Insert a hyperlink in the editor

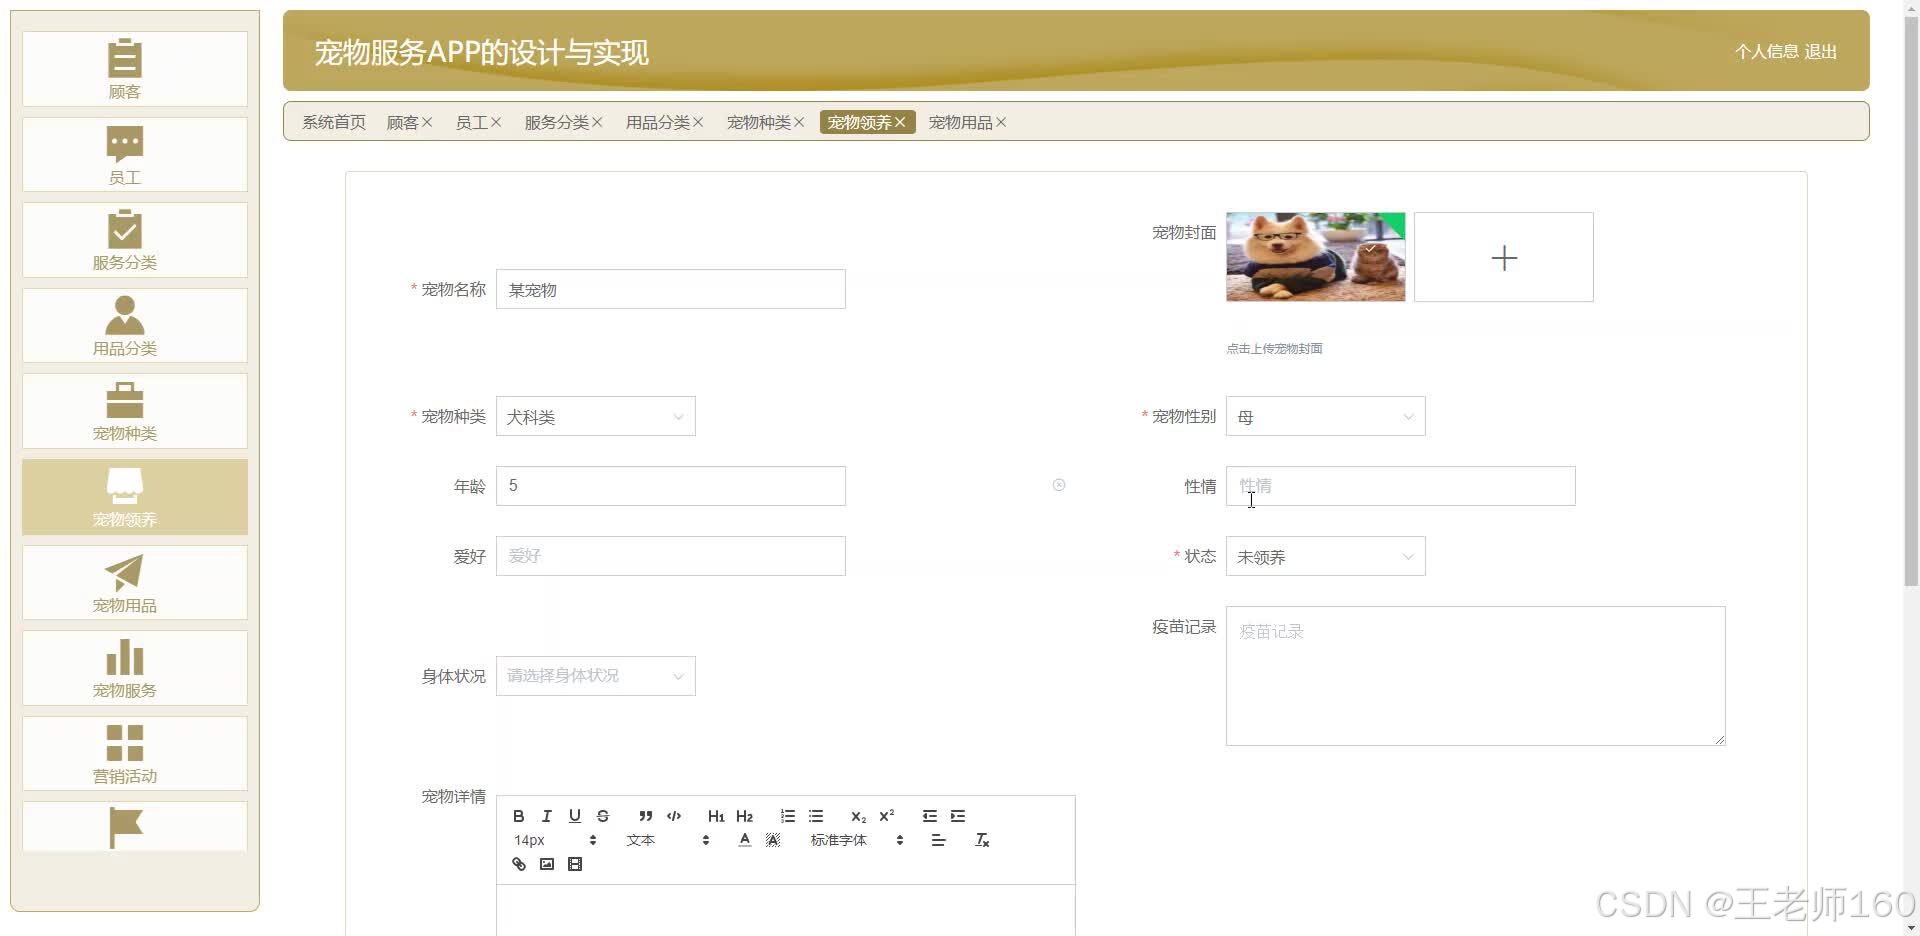(x=519, y=864)
